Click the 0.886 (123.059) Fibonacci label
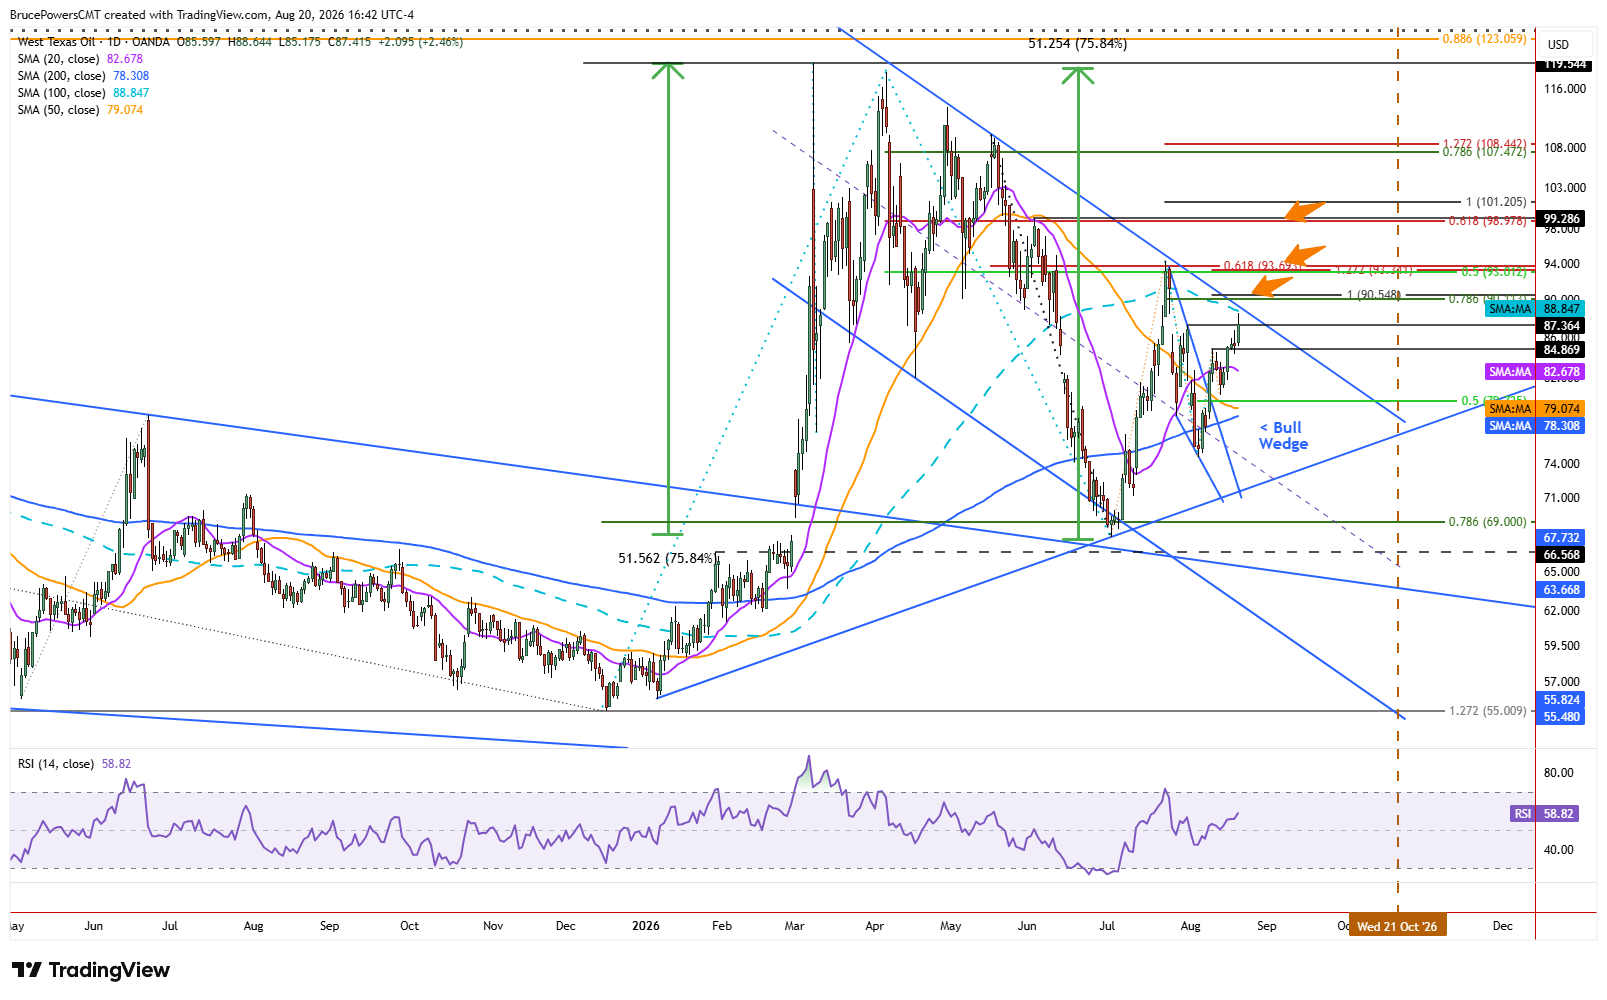The image size is (1607, 1000). (1485, 39)
